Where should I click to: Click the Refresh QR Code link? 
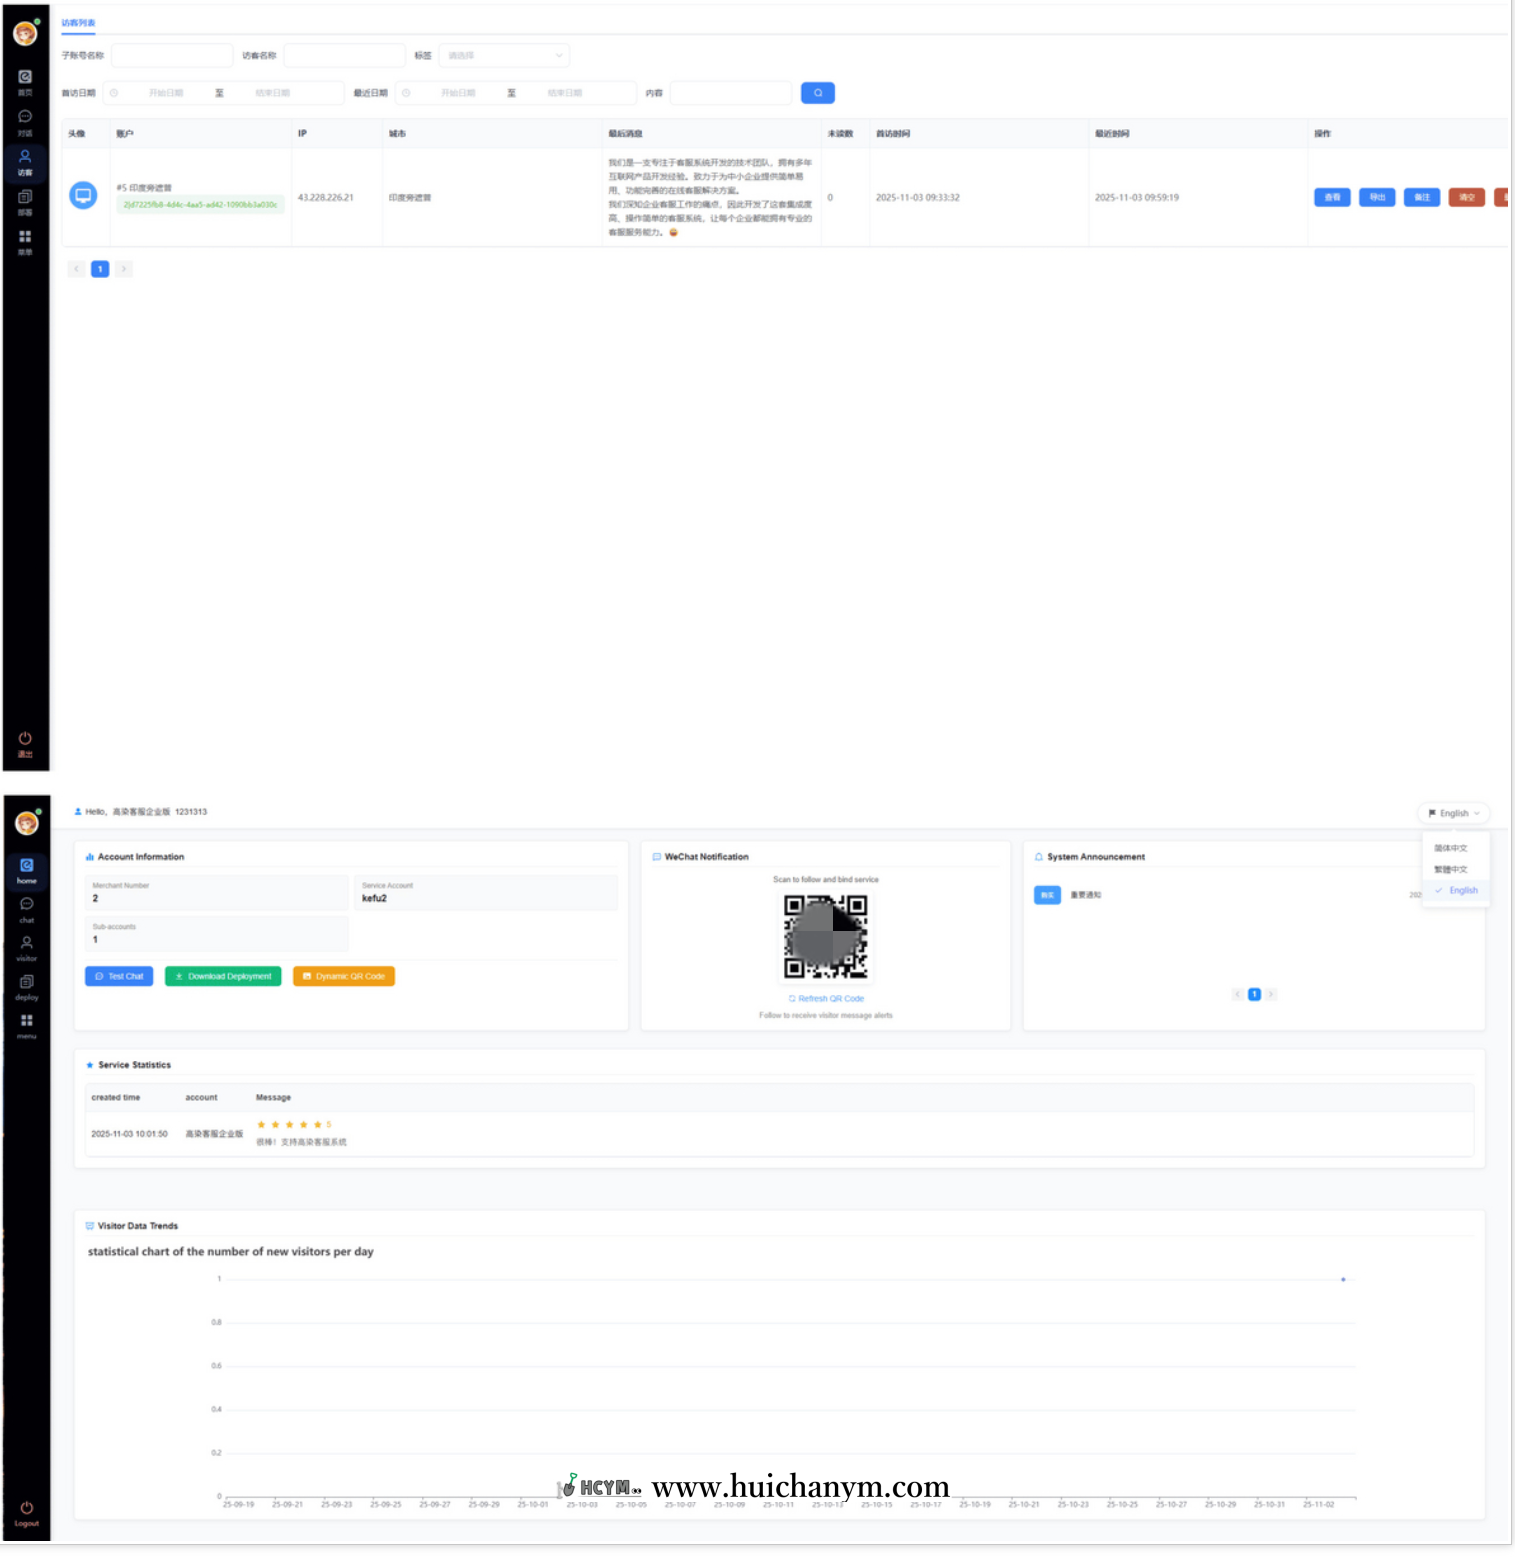(826, 998)
